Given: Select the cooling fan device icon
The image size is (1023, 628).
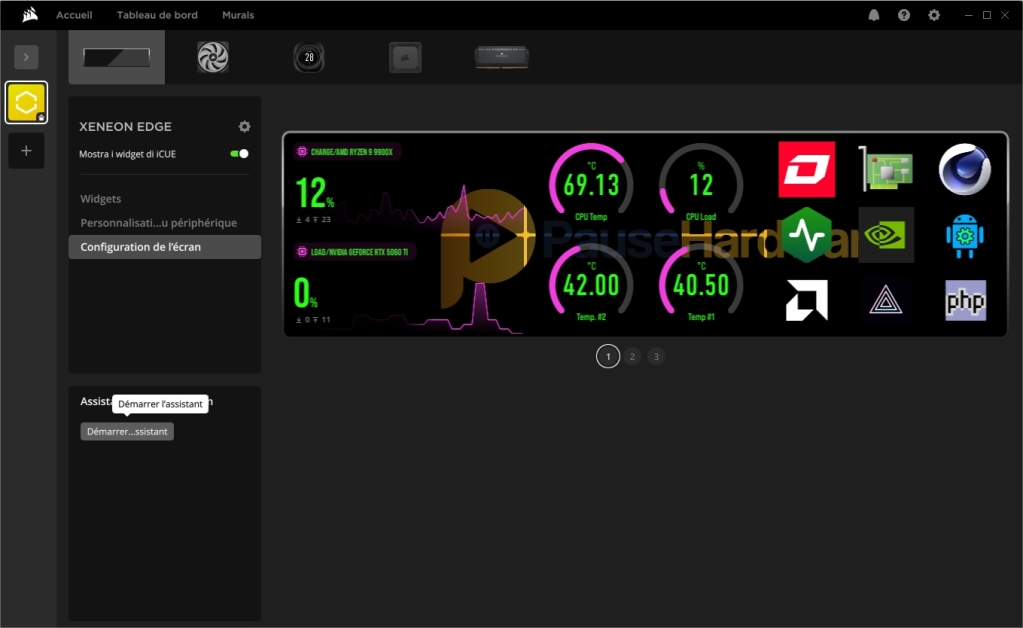Looking at the screenshot, I should click(212, 57).
